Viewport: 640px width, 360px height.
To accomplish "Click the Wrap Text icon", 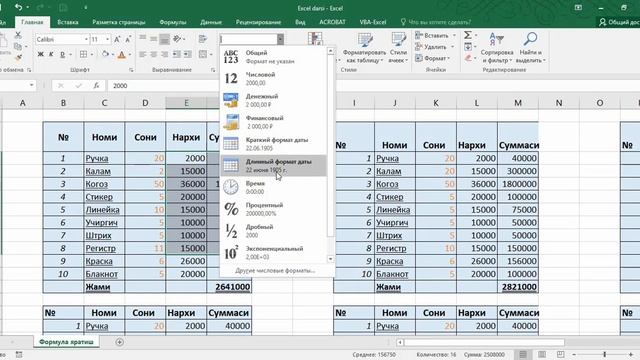I will pos(202,39).
